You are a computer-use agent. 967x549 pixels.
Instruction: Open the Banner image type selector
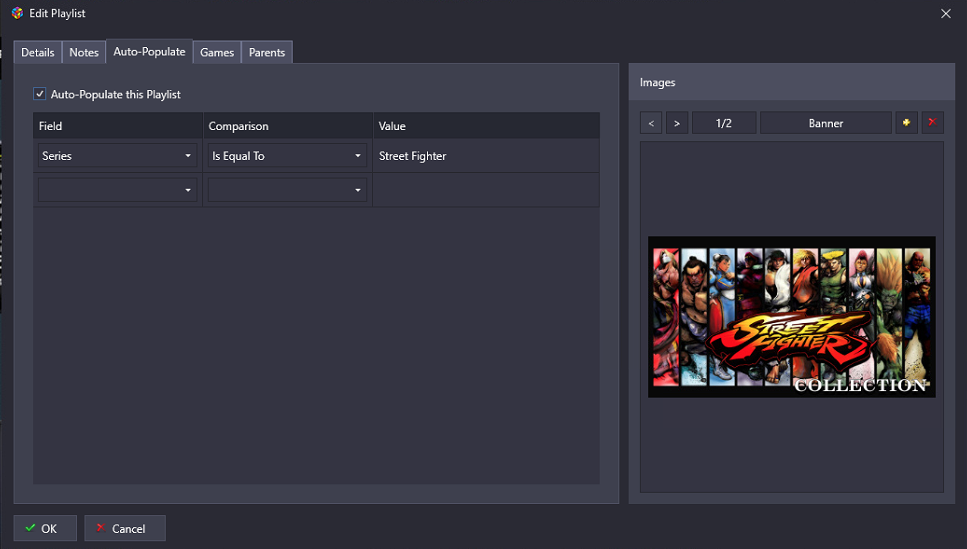tap(826, 123)
